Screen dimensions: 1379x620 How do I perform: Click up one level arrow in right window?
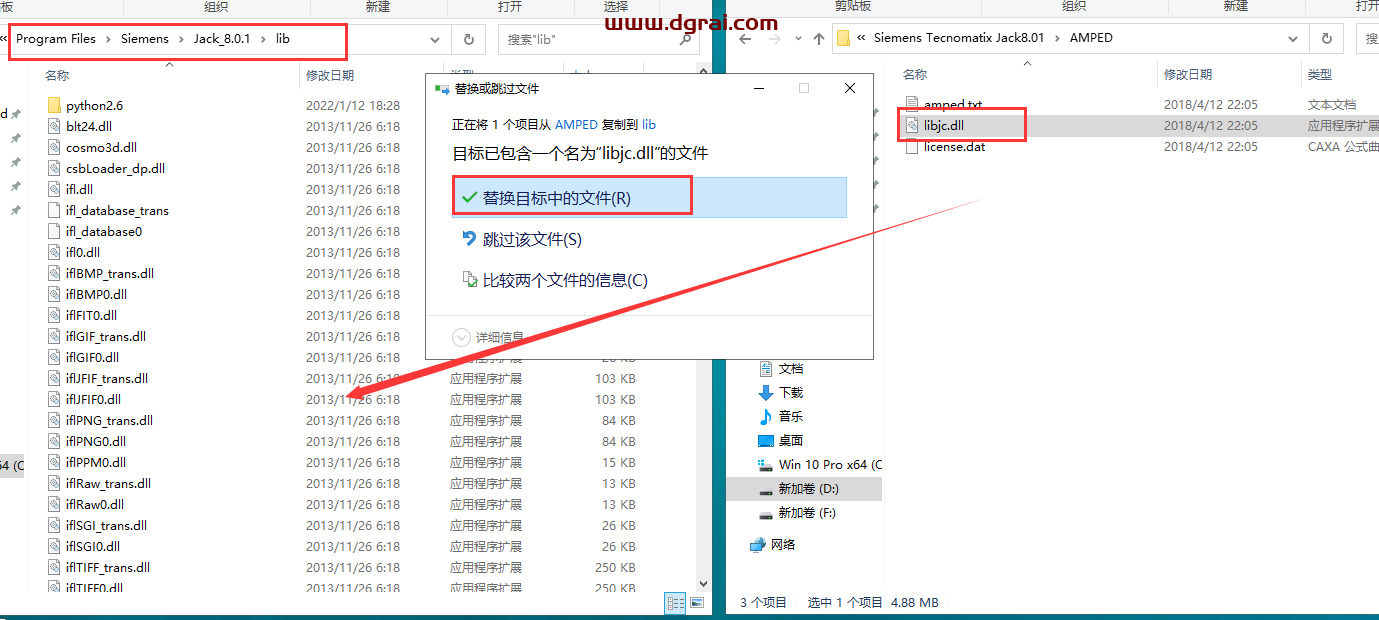pos(819,39)
